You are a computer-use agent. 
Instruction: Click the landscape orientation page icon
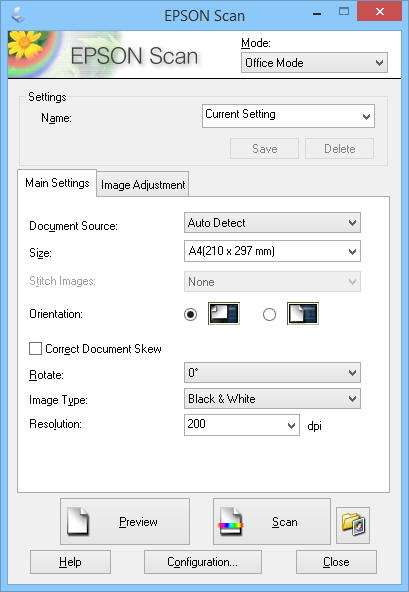[224, 313]
